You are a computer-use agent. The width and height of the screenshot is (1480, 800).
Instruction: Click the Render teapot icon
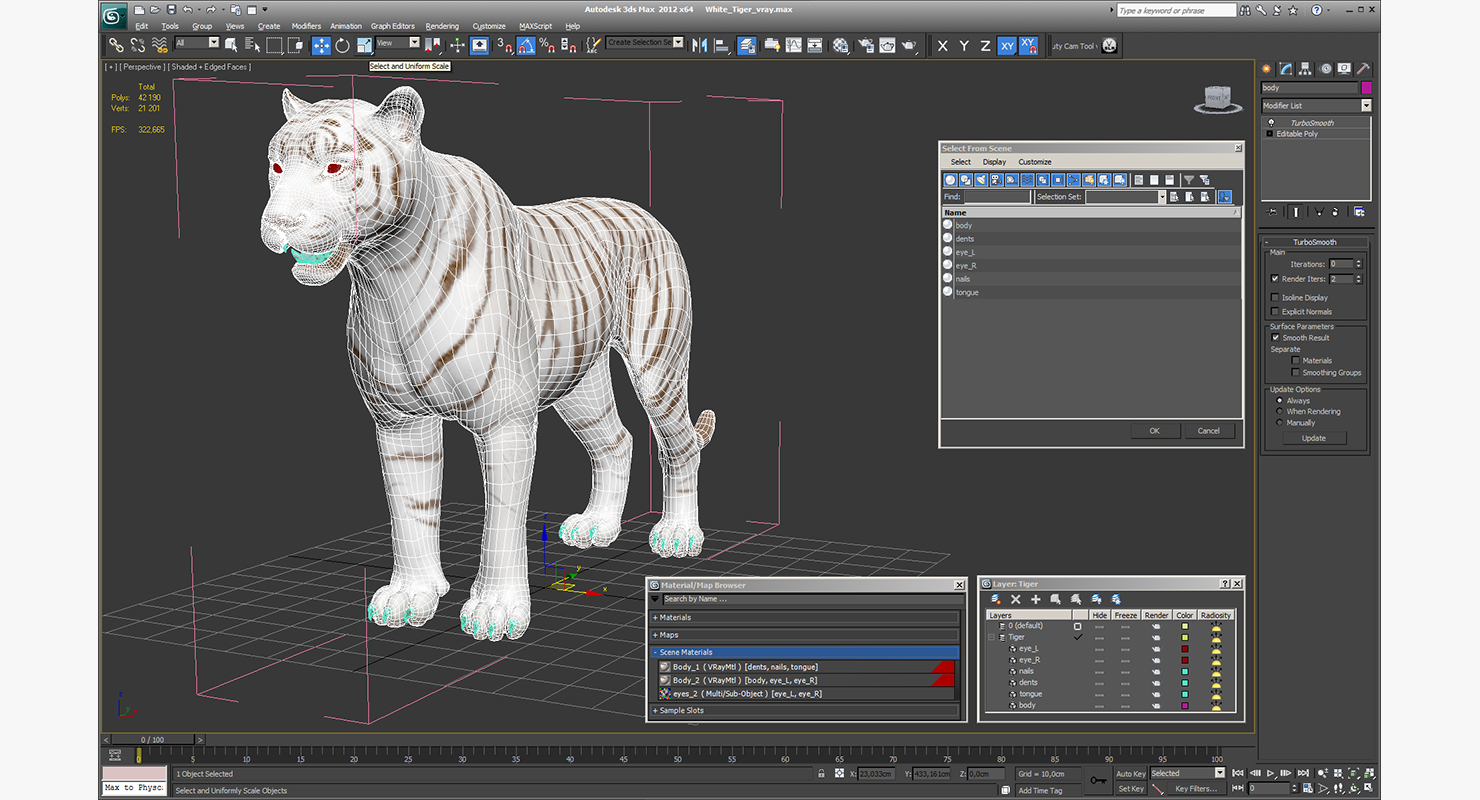tap(909, 45)
